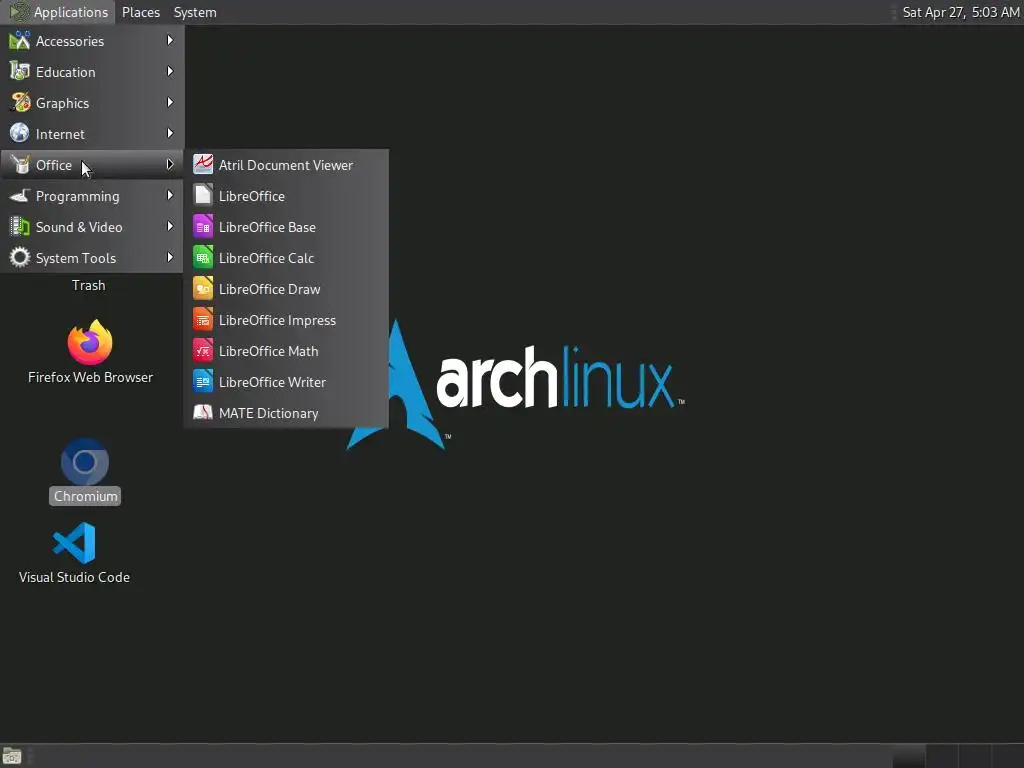The width and height of the screenshot is (1024, 768).
Task: Select the System Tools menu label
Action: (76, 258)
